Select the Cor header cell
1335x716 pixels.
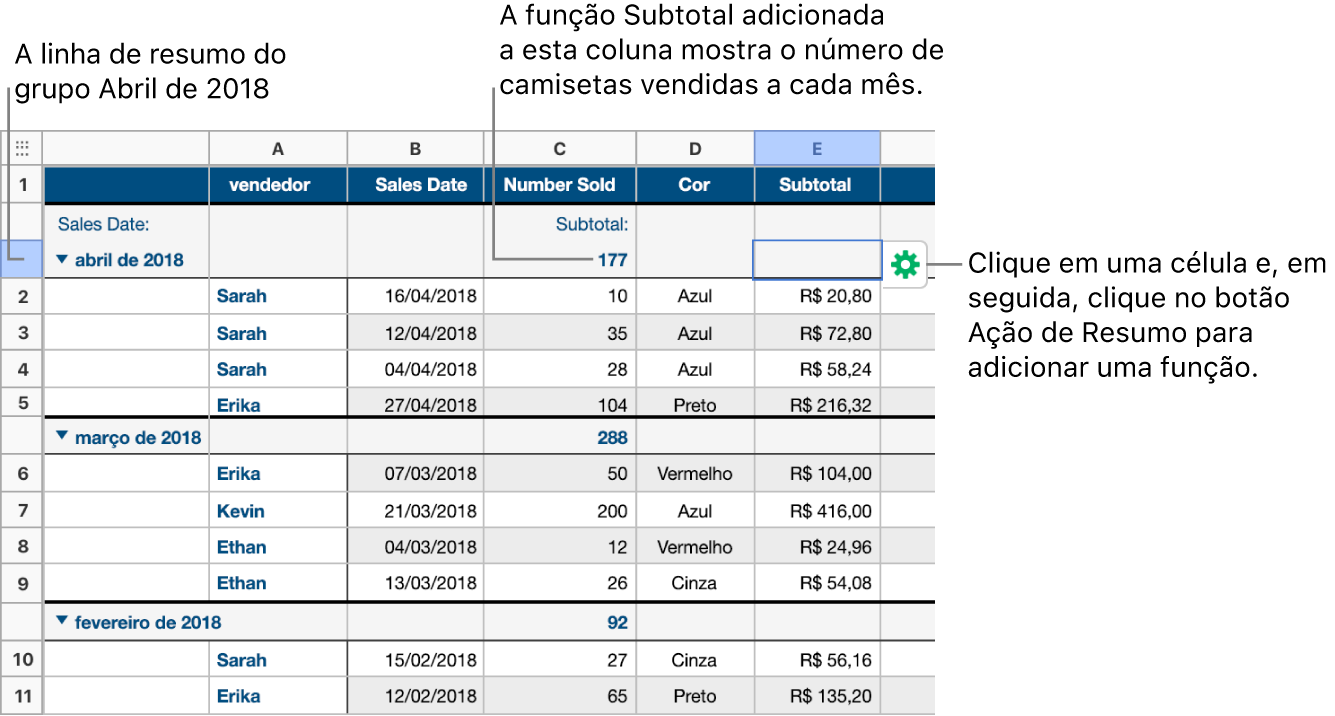694,184
